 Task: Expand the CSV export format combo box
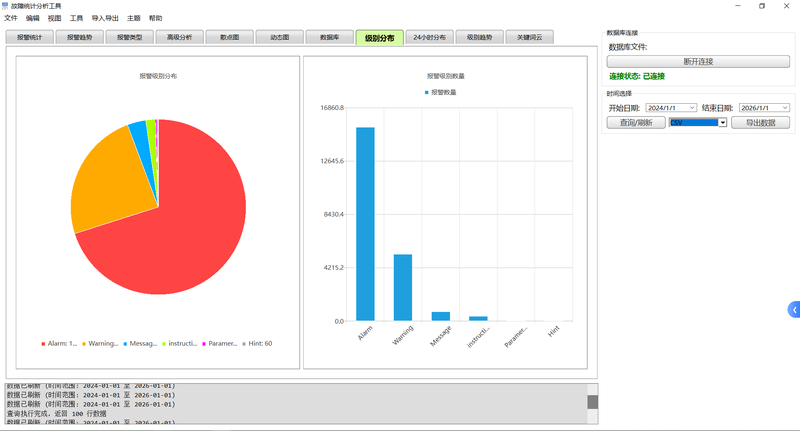point(722,122)
